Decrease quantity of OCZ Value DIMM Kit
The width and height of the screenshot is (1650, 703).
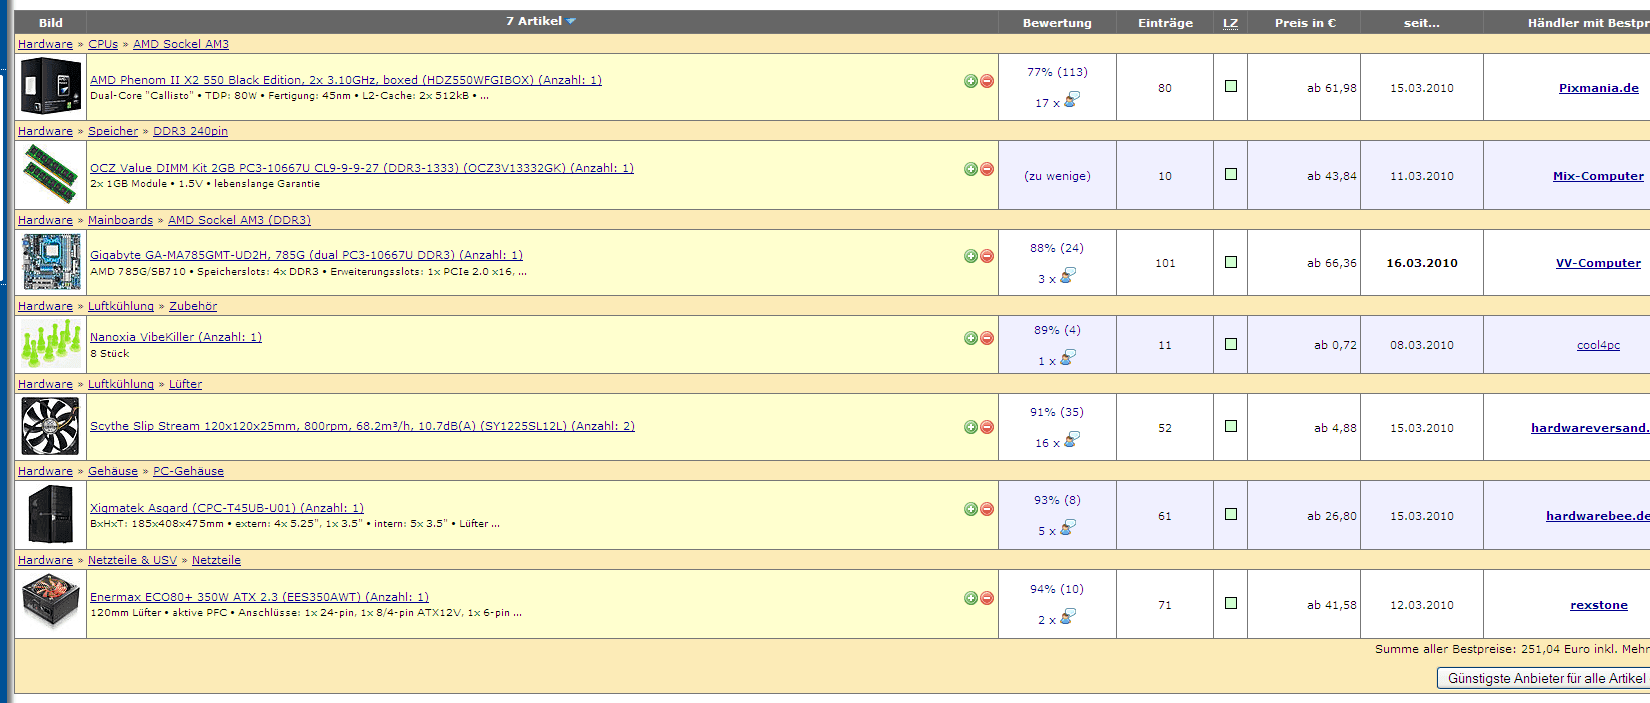(987, 169)
